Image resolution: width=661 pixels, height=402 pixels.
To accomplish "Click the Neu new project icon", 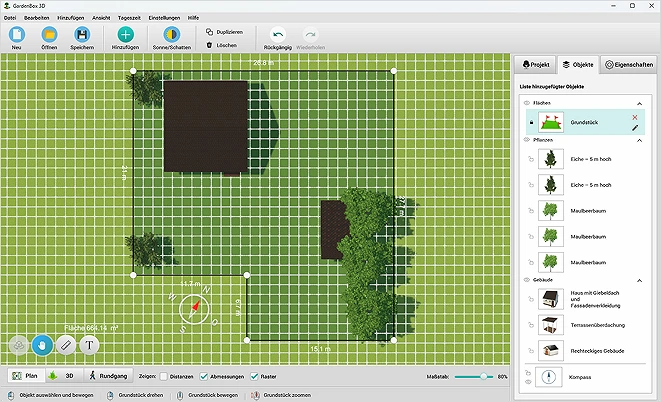I will click(16, 35).
